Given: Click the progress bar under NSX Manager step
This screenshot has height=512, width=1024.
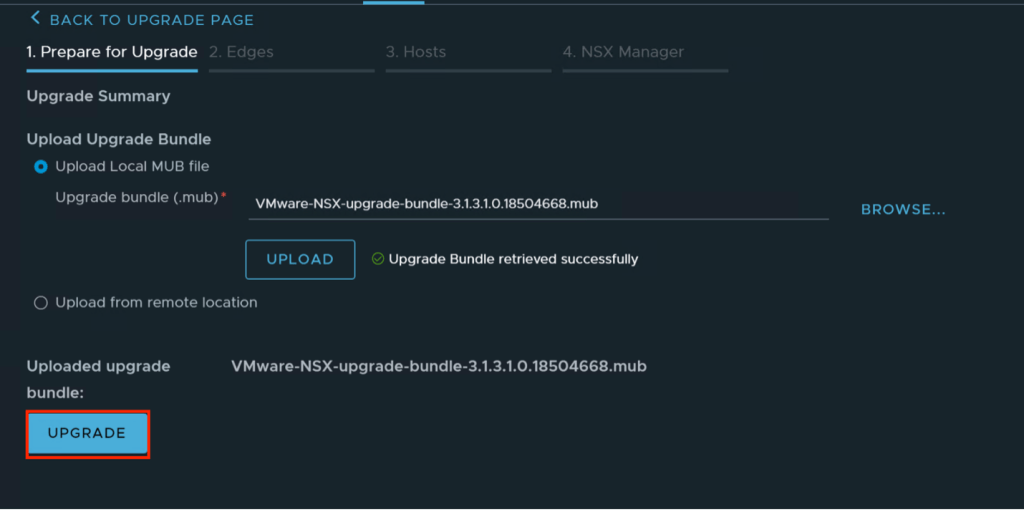Looking at the screenshot, I should coord(645,71).
